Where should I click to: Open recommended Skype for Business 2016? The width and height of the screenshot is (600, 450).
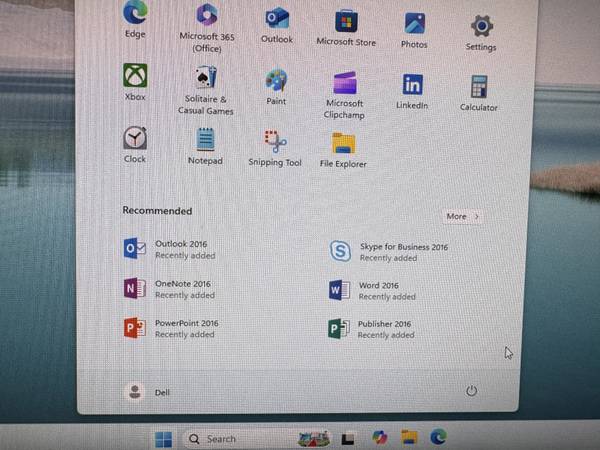pyautogui.click(x=389, y=251)
